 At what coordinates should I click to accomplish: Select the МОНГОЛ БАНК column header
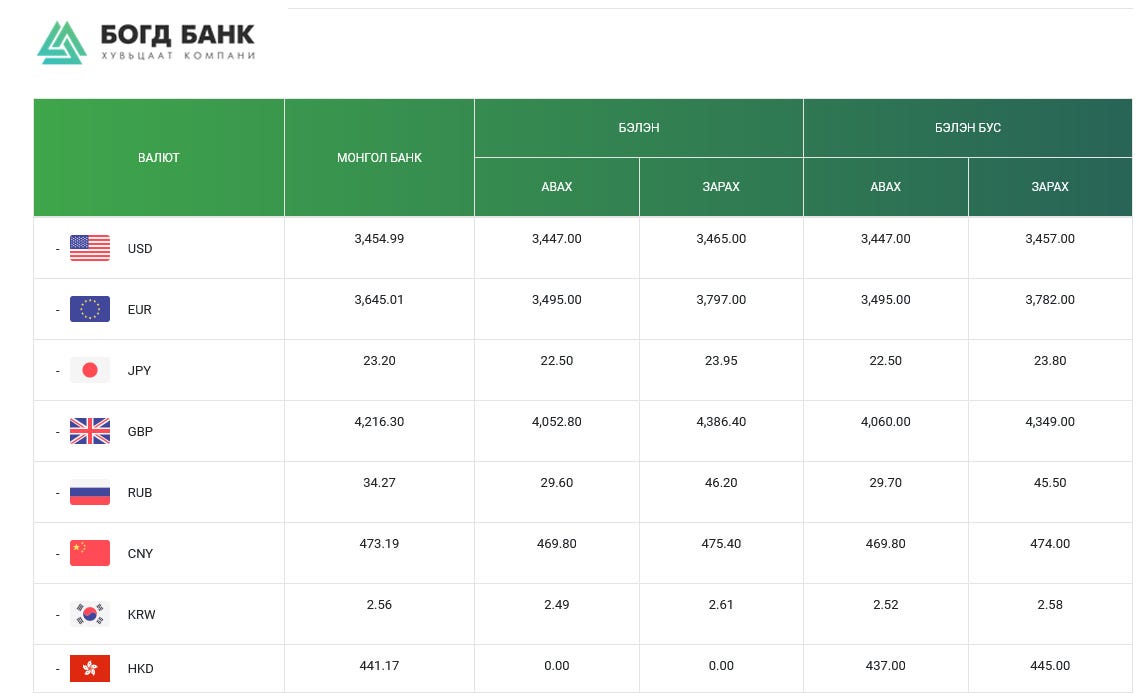[379, 158]
